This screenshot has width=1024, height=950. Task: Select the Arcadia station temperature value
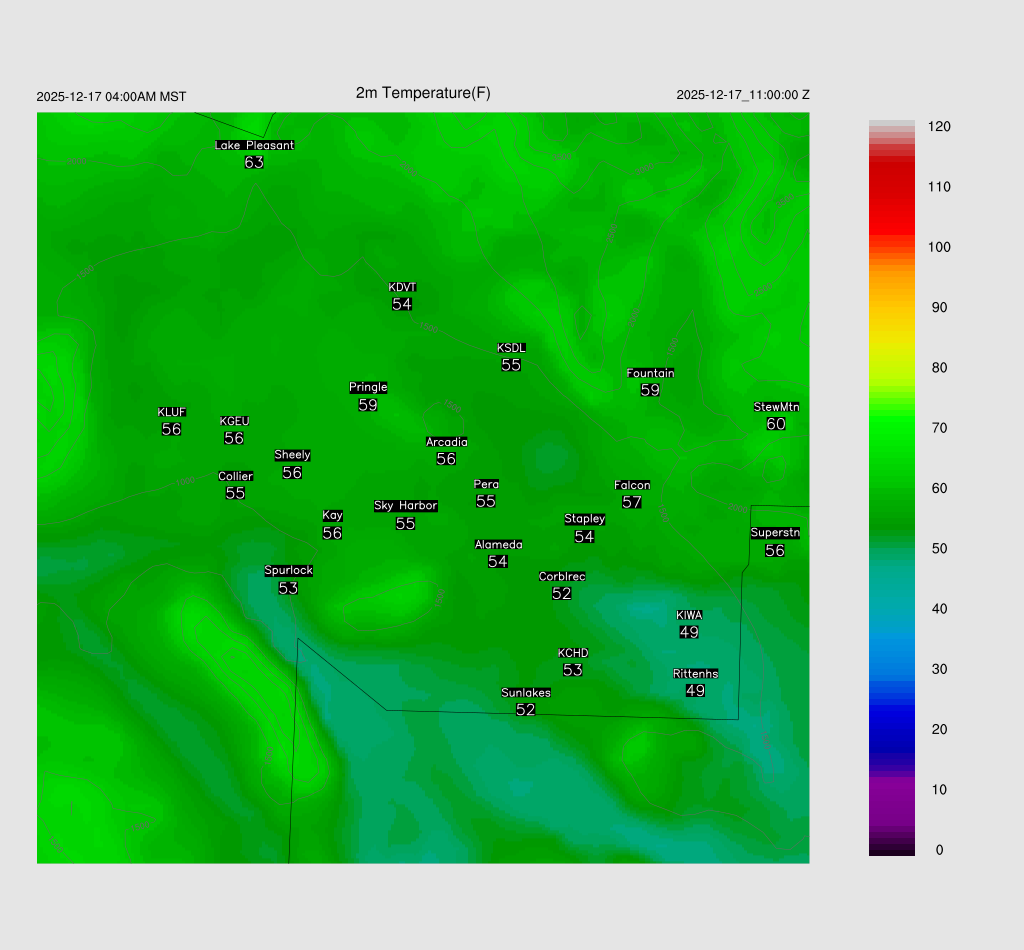[x=446, y=459]
